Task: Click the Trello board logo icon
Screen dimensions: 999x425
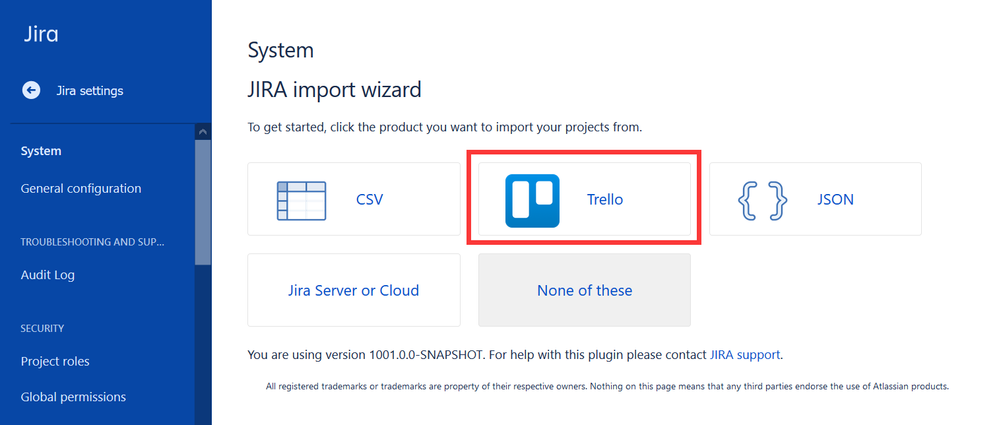Action: tap(532, 201)
